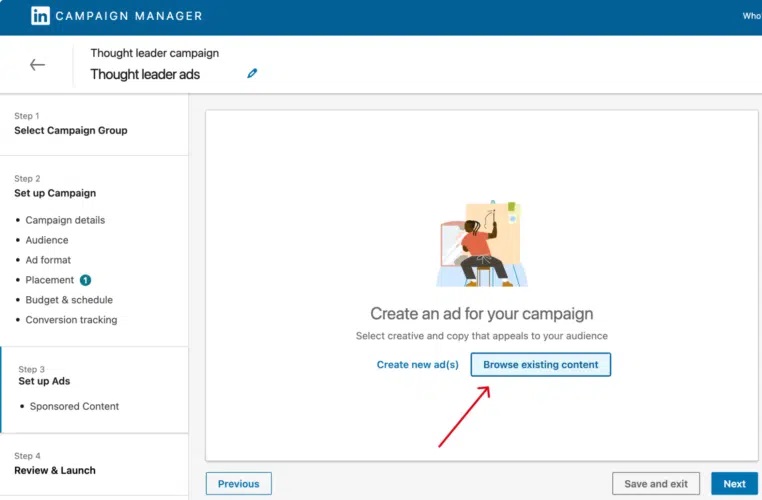Open Budget & schedule section
This screenshot has width=762, height=500.
point(69,300)
